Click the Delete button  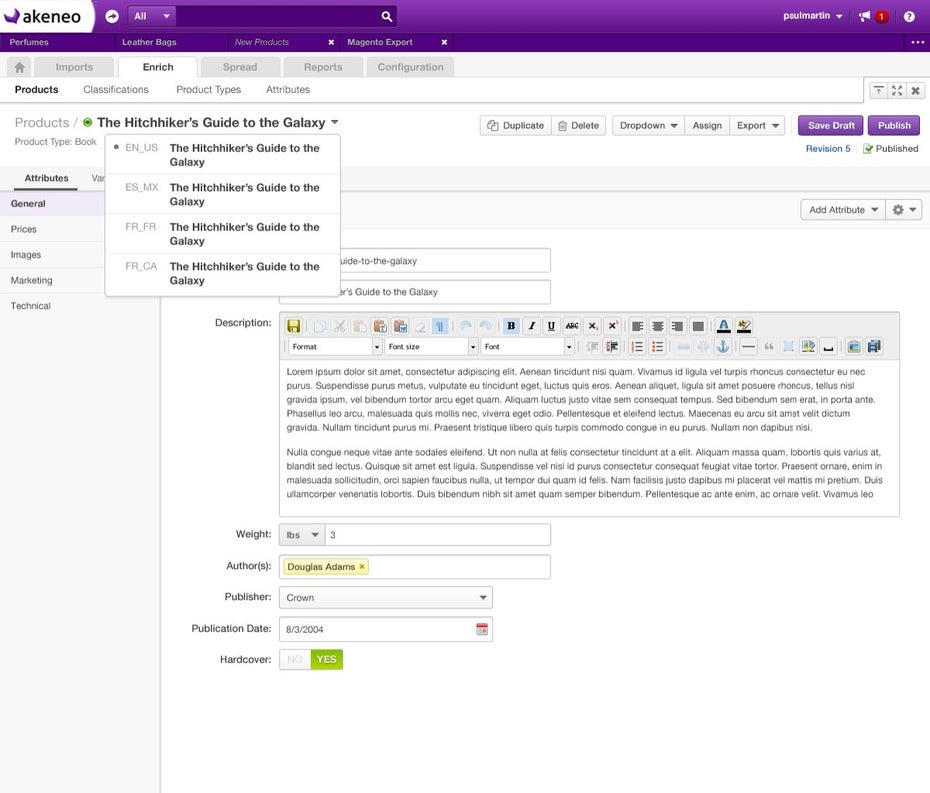click(x=578, y=126)
